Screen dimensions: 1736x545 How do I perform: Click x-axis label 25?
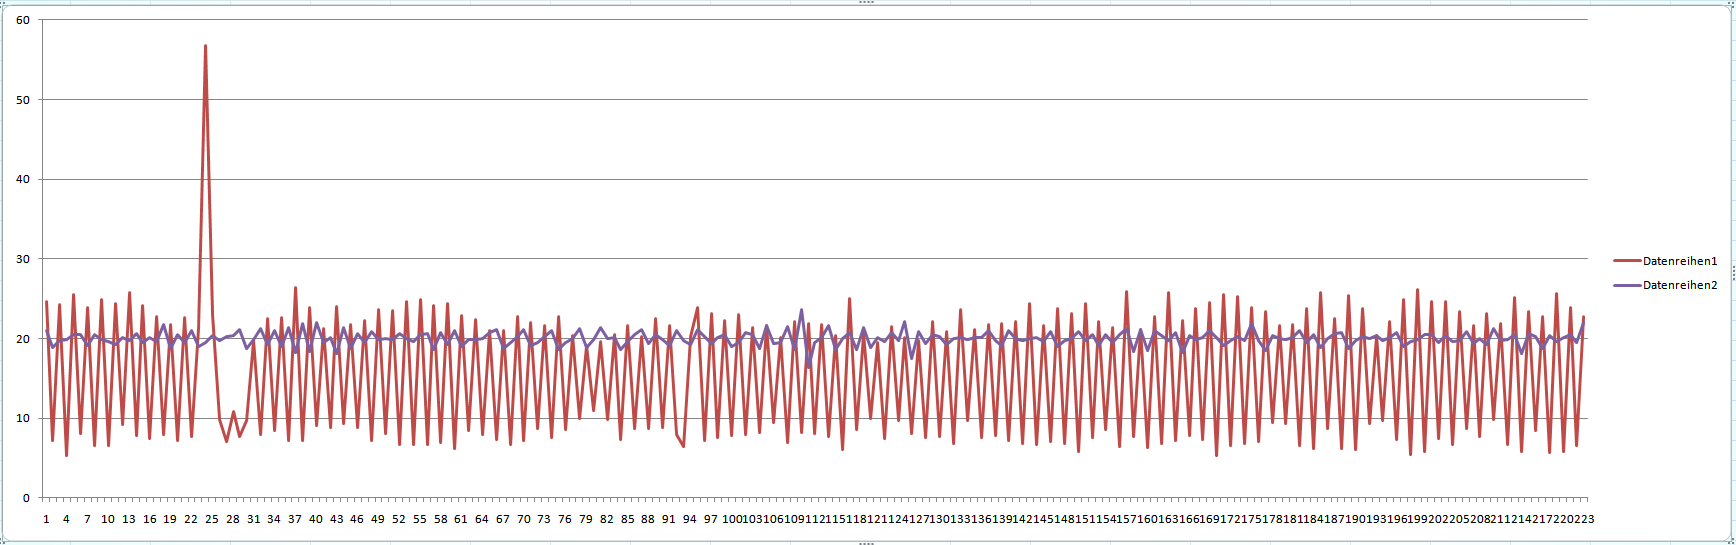pyautogui.click(x=212, y=519)
